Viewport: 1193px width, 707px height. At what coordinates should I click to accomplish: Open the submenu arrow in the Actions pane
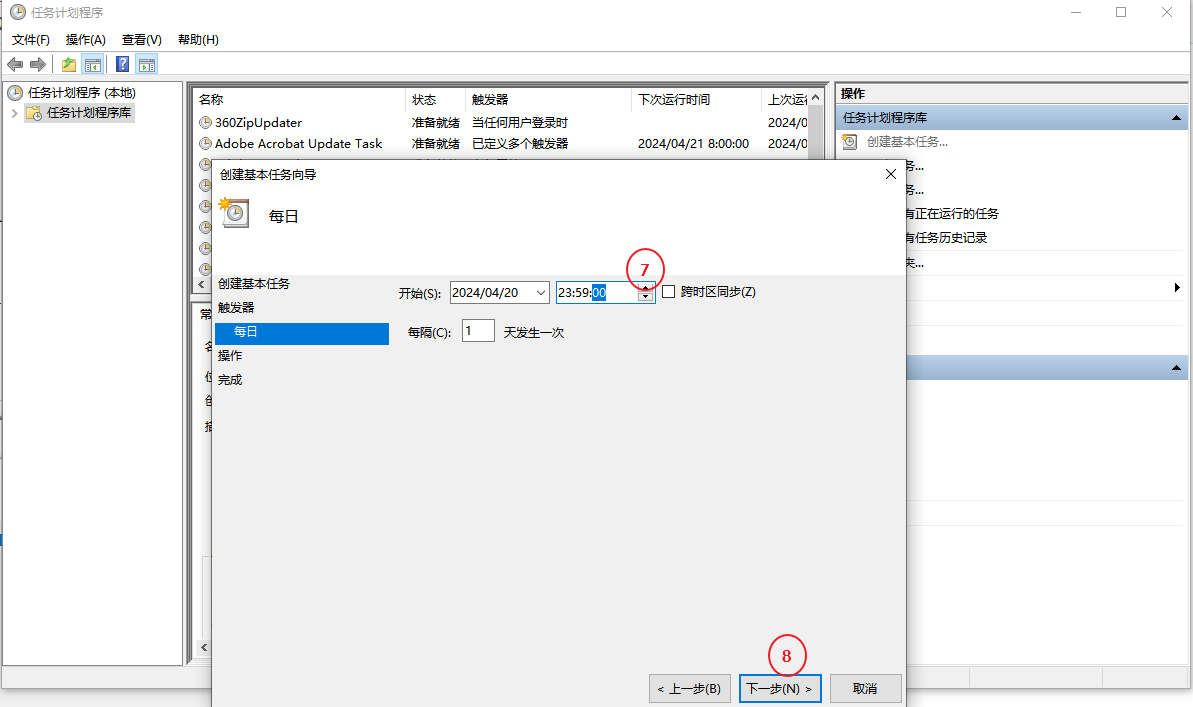point(1177,288)
